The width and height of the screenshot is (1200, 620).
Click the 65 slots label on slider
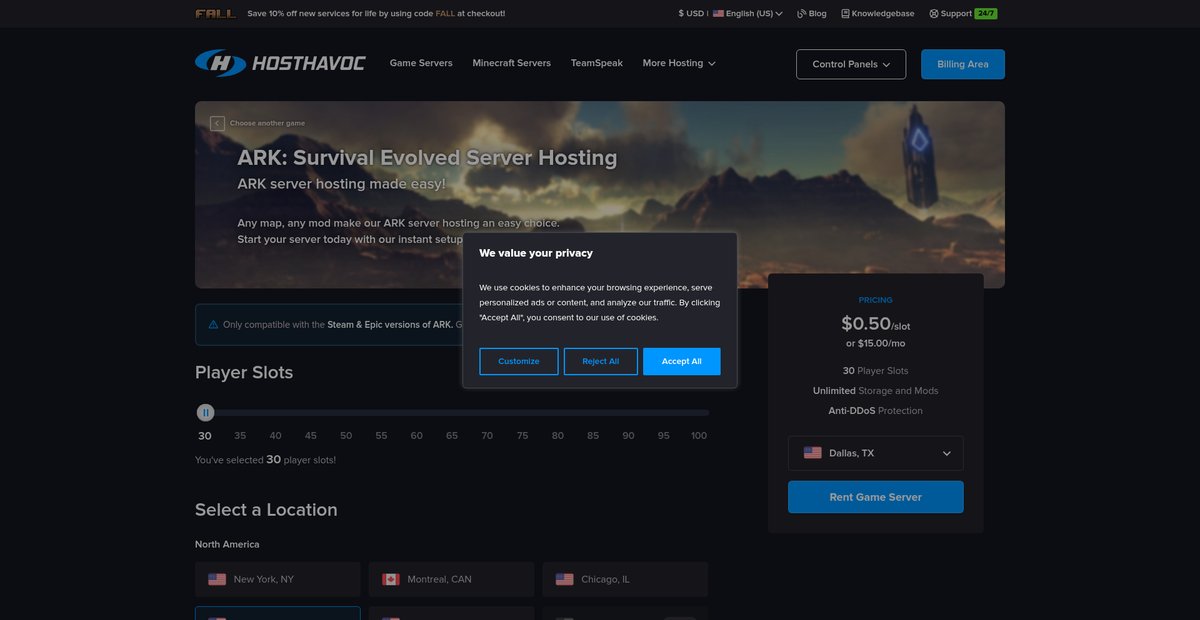coord(452,436)
